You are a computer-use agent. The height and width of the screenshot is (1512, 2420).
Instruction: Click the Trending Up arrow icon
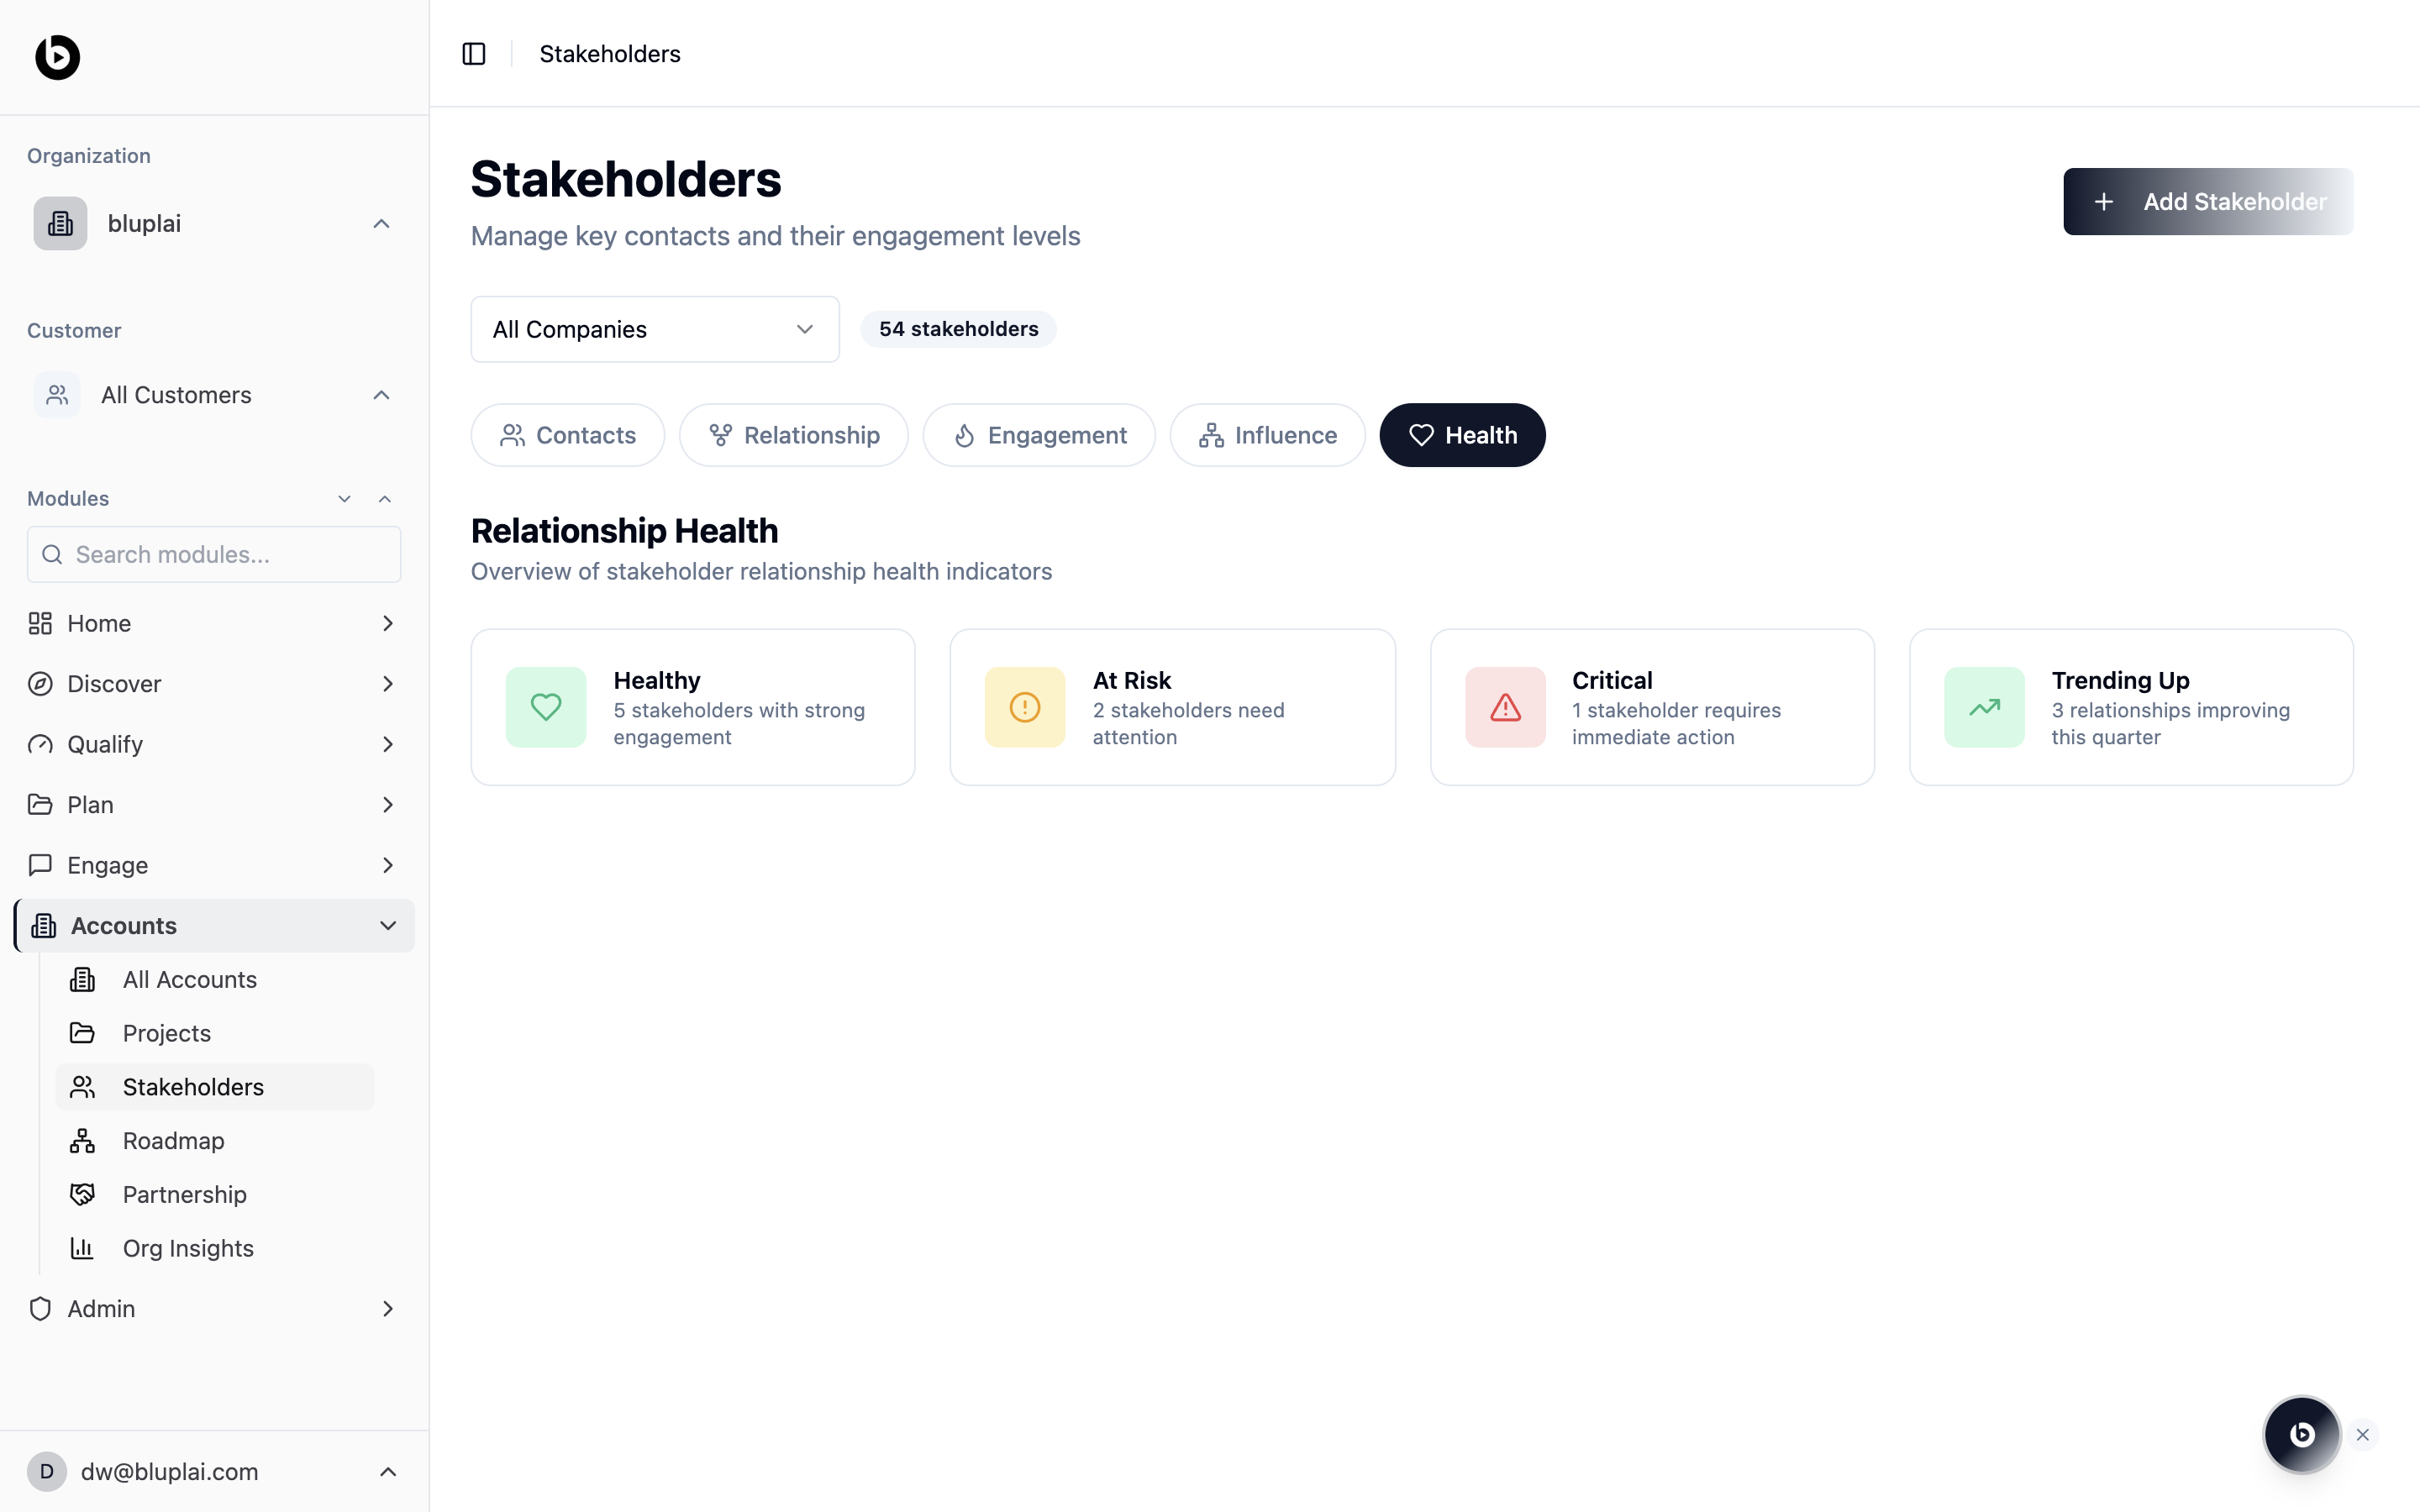1984,707
